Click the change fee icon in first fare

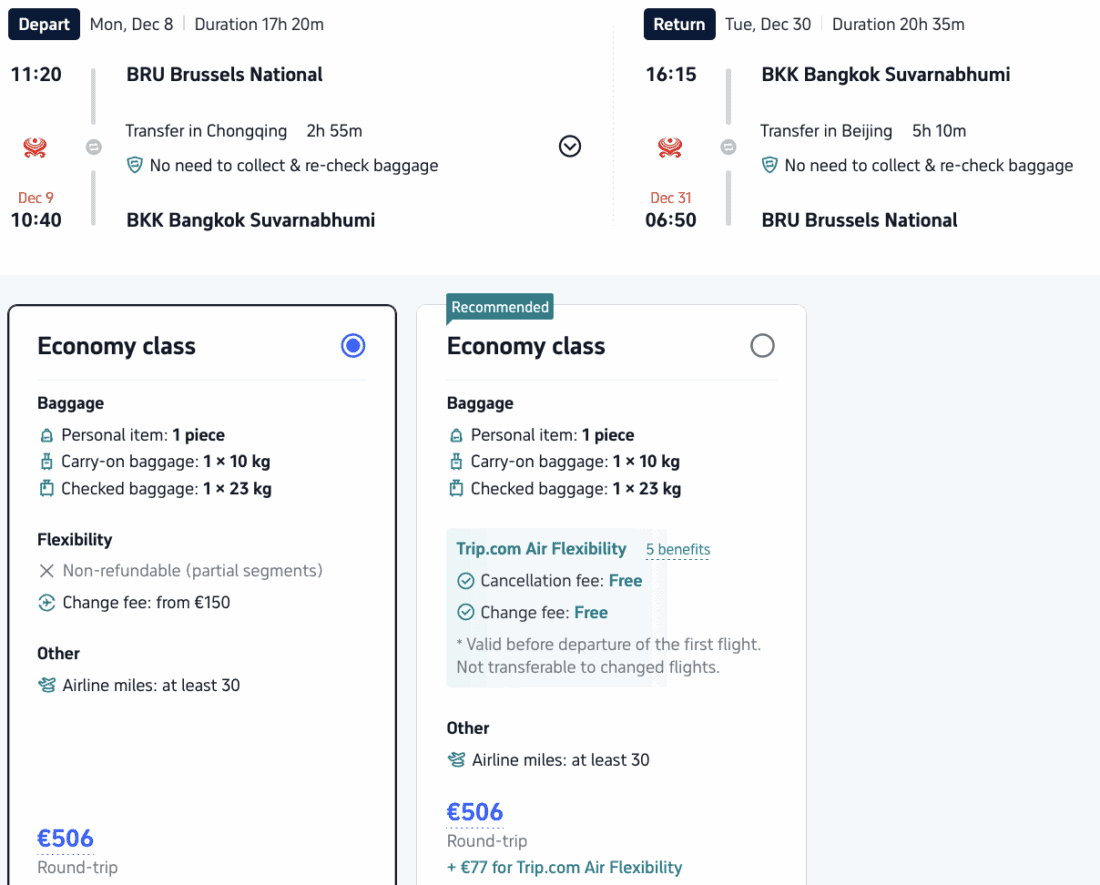(46, 602)
